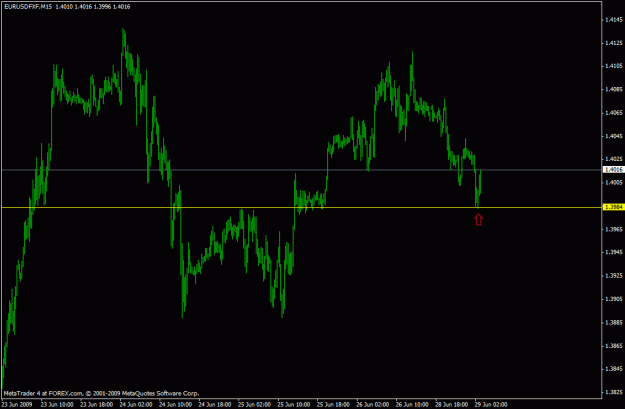Click the 25 Jun 02:00 time label
Viewport: 625px width, 409px height.
click(254, 405)
